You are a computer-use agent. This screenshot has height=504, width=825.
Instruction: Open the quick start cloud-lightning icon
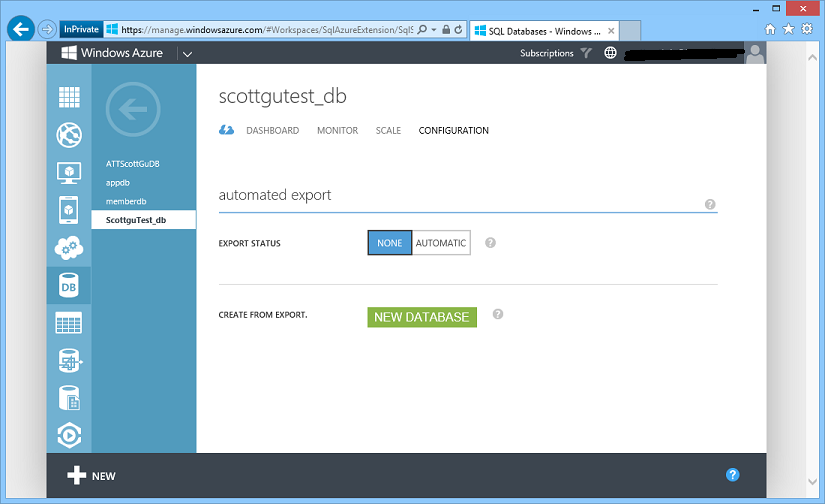point(226,130)
